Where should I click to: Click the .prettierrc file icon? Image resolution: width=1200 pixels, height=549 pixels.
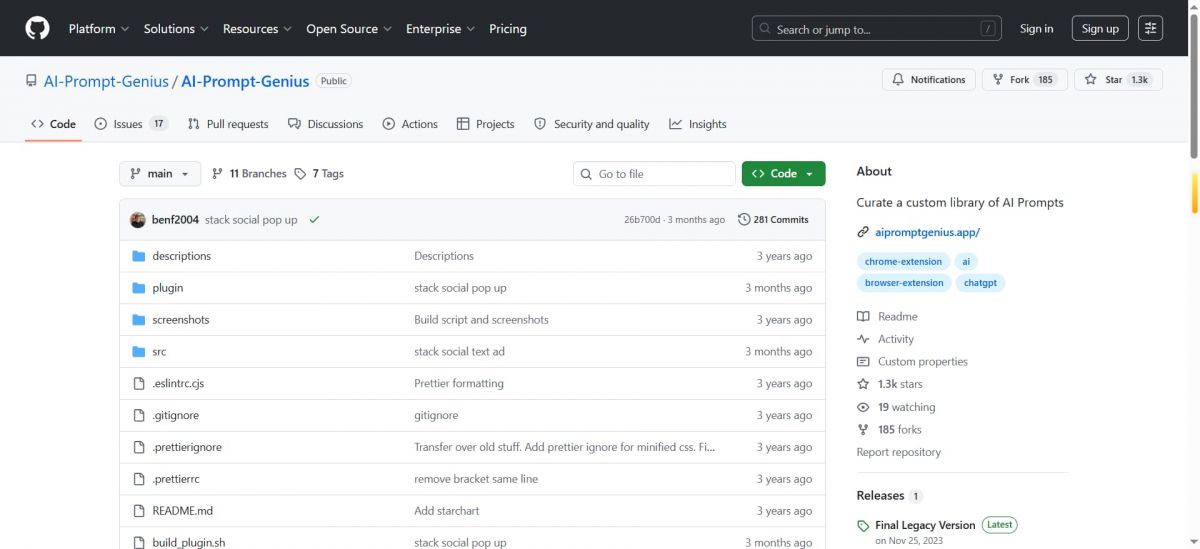[x=139, y=479]
